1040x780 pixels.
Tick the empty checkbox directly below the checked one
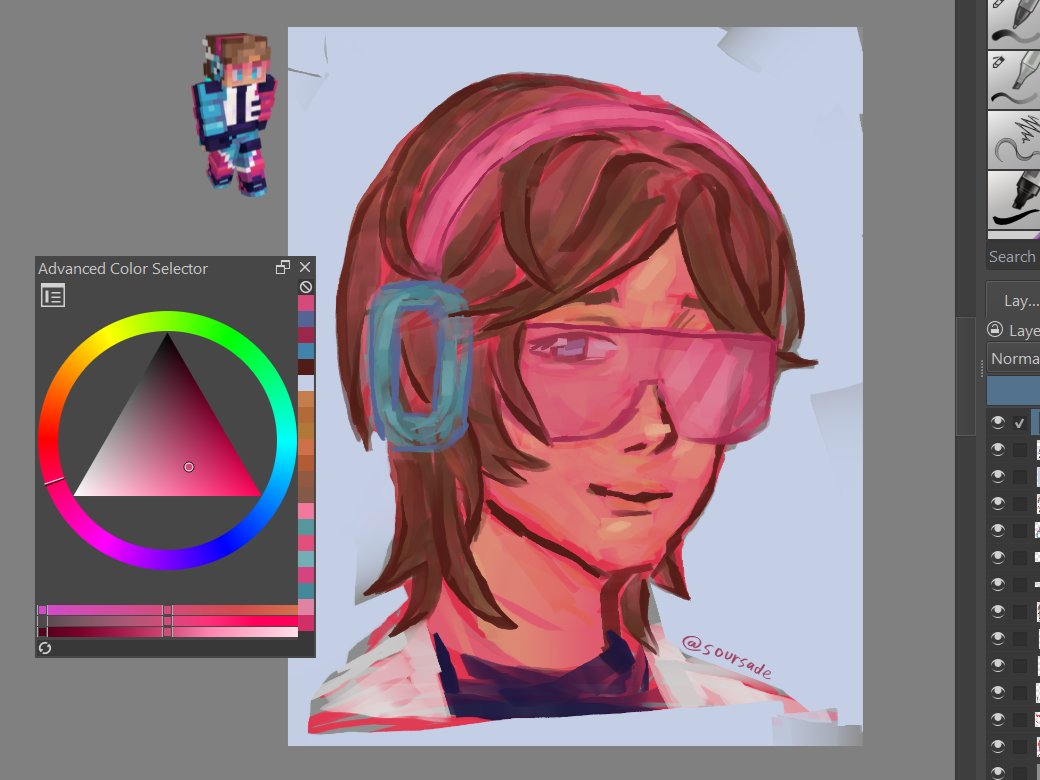[1019, 450]
